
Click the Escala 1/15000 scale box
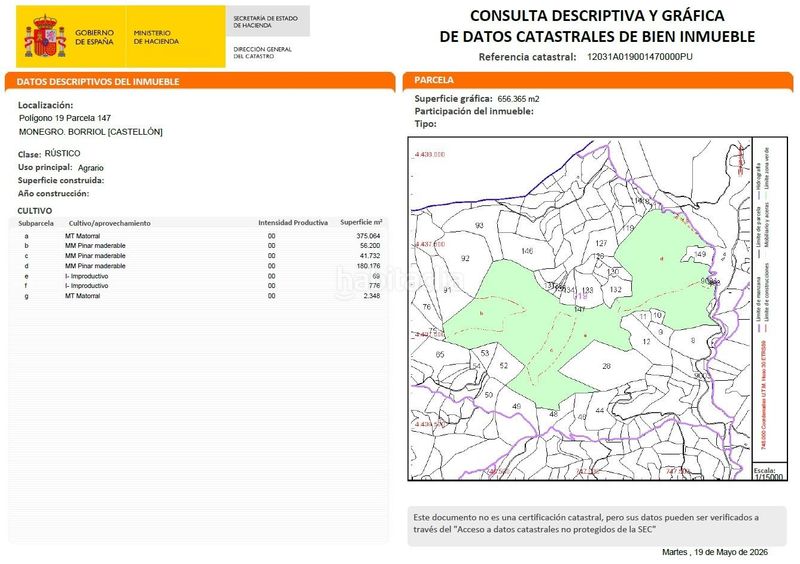[768, 473]
